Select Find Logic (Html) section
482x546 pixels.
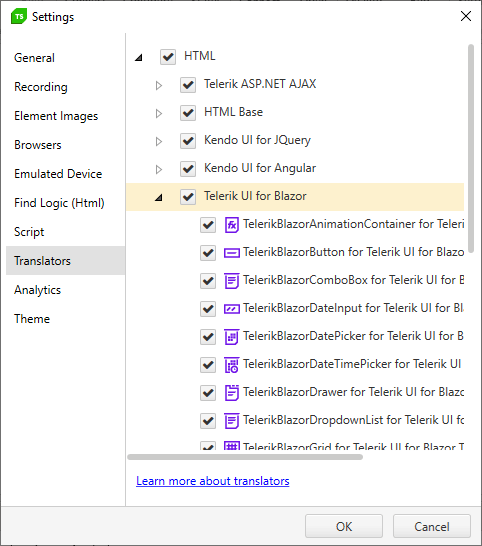click(x=65, y=203)
